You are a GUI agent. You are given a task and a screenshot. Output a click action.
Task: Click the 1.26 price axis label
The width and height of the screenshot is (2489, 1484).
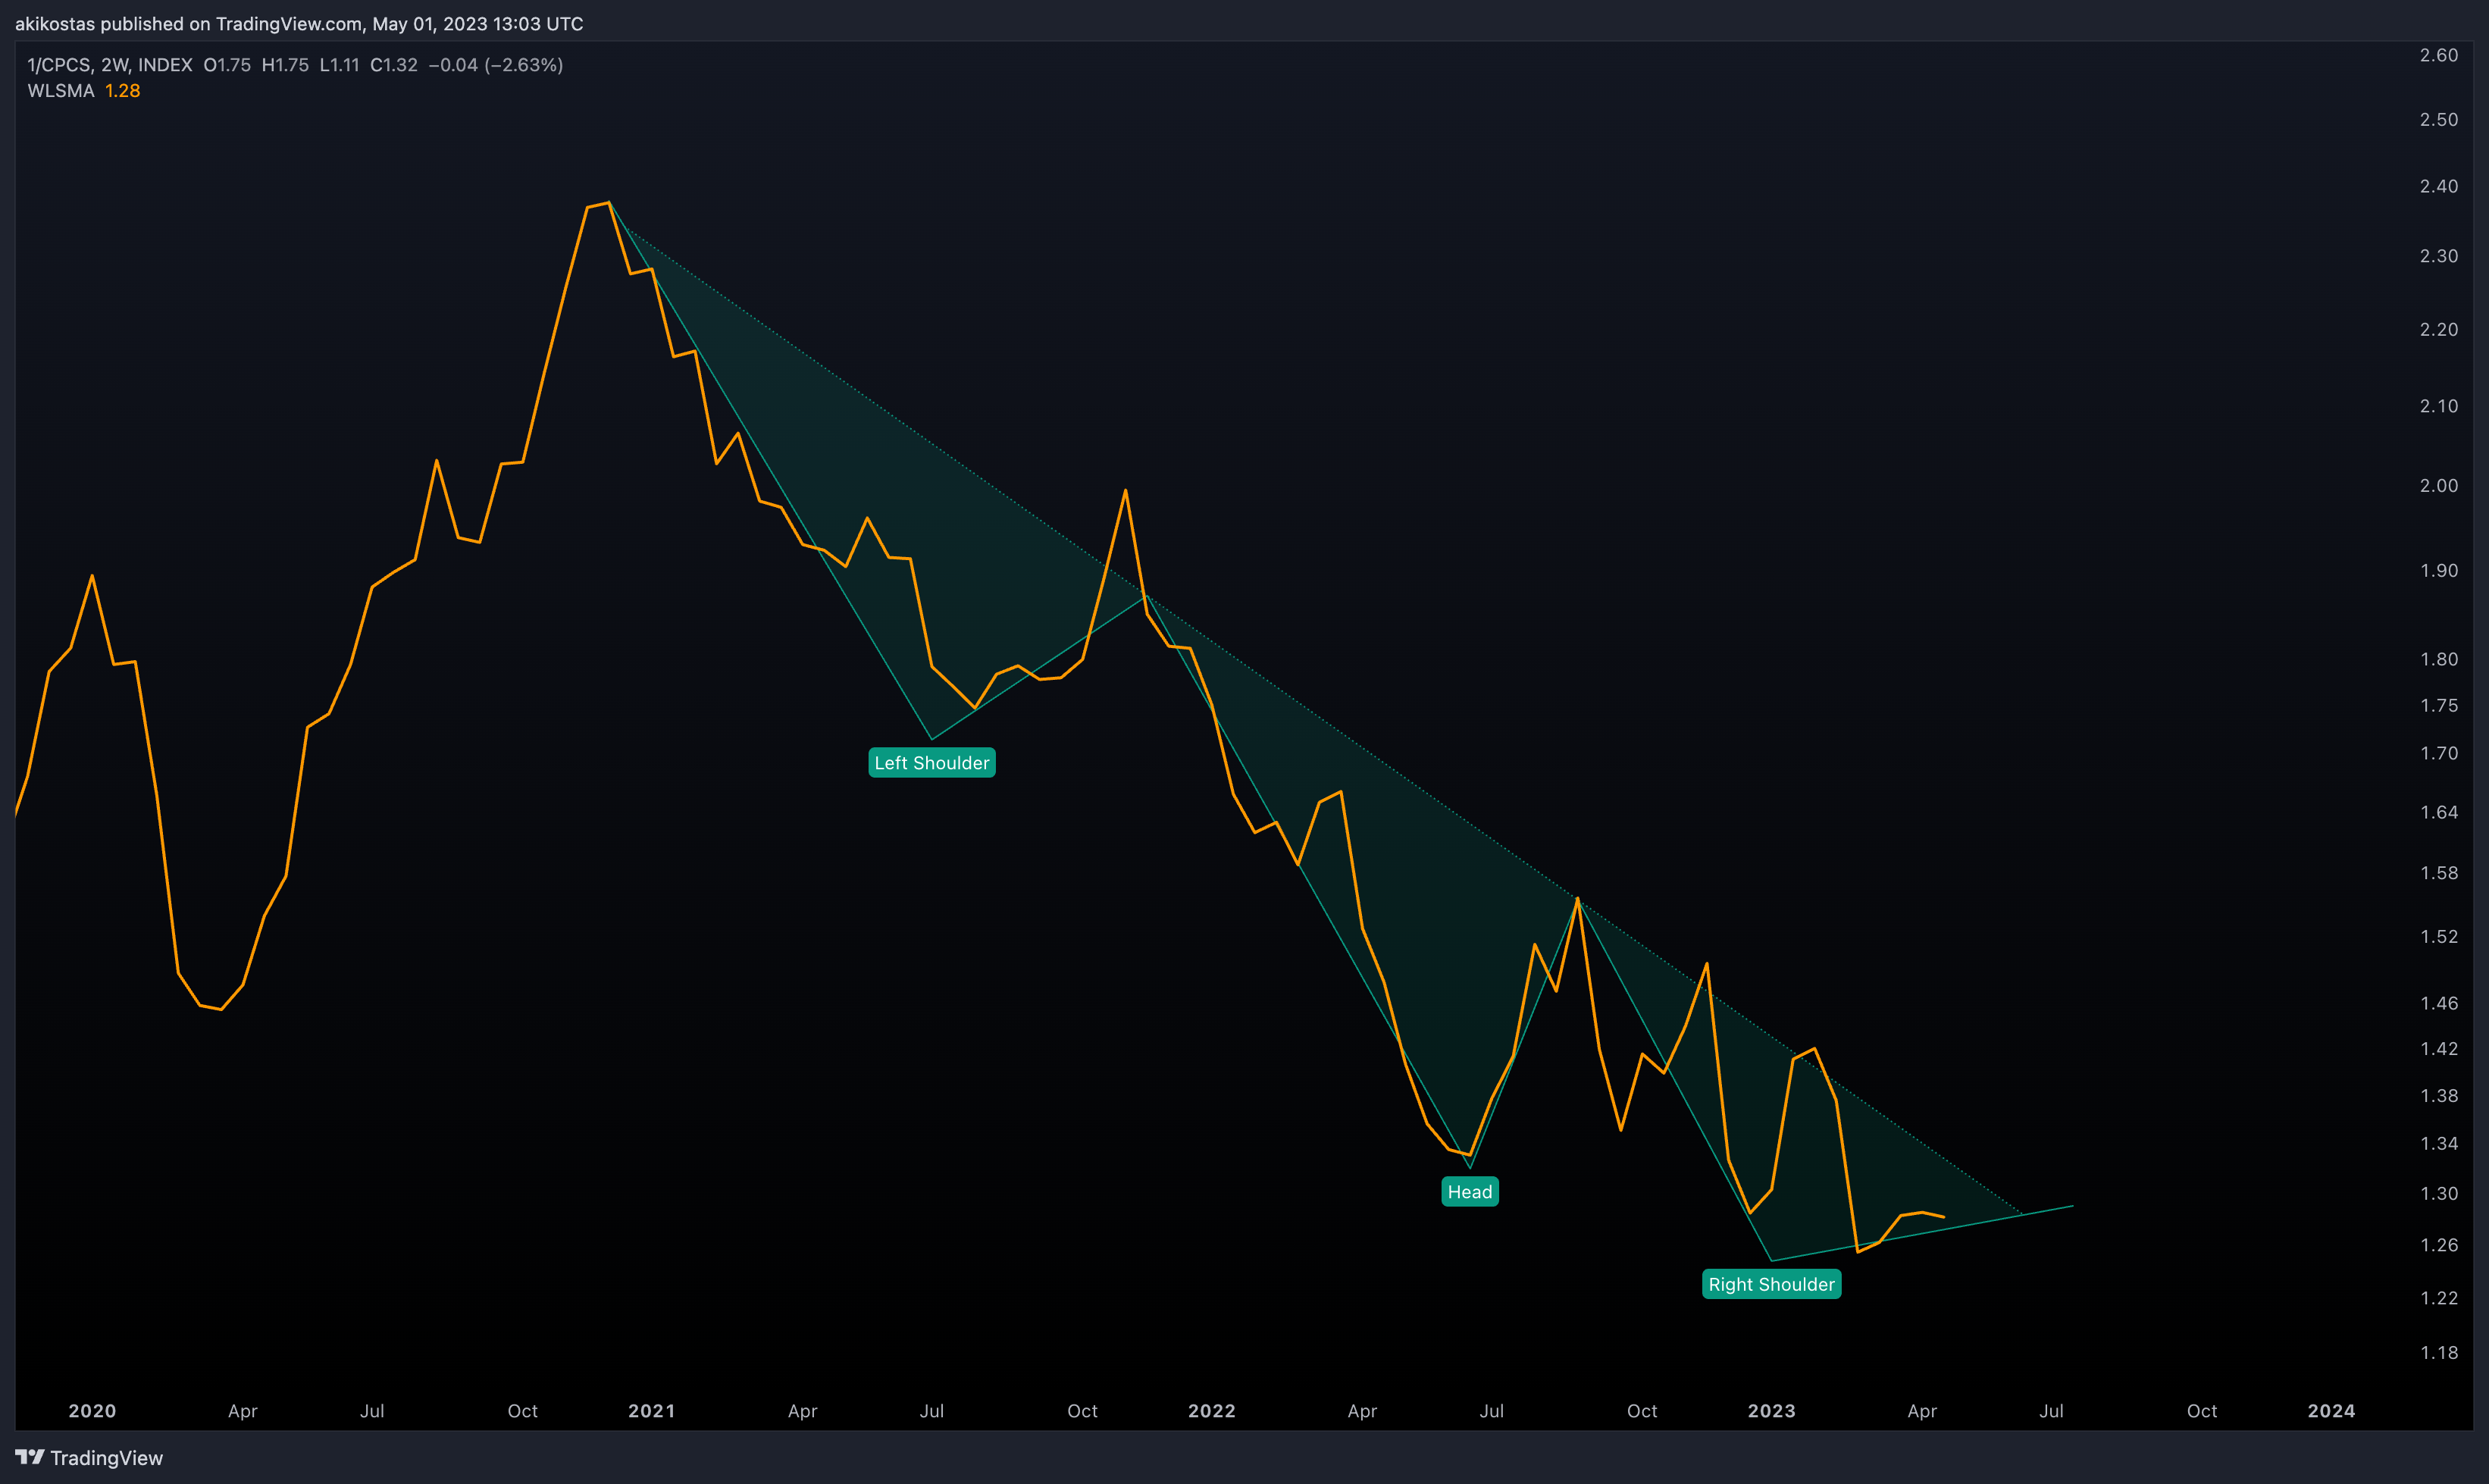pyautogui.click(x=2439, y=1245)
